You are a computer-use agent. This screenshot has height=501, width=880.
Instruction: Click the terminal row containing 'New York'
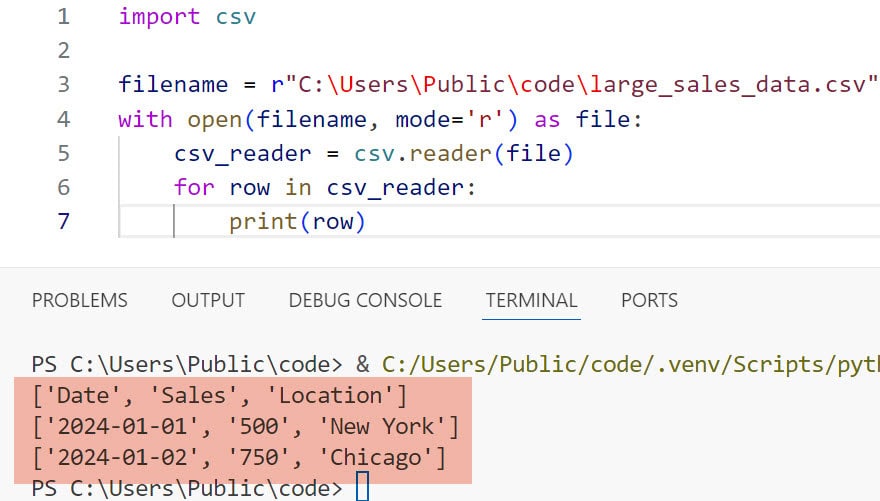246,427
